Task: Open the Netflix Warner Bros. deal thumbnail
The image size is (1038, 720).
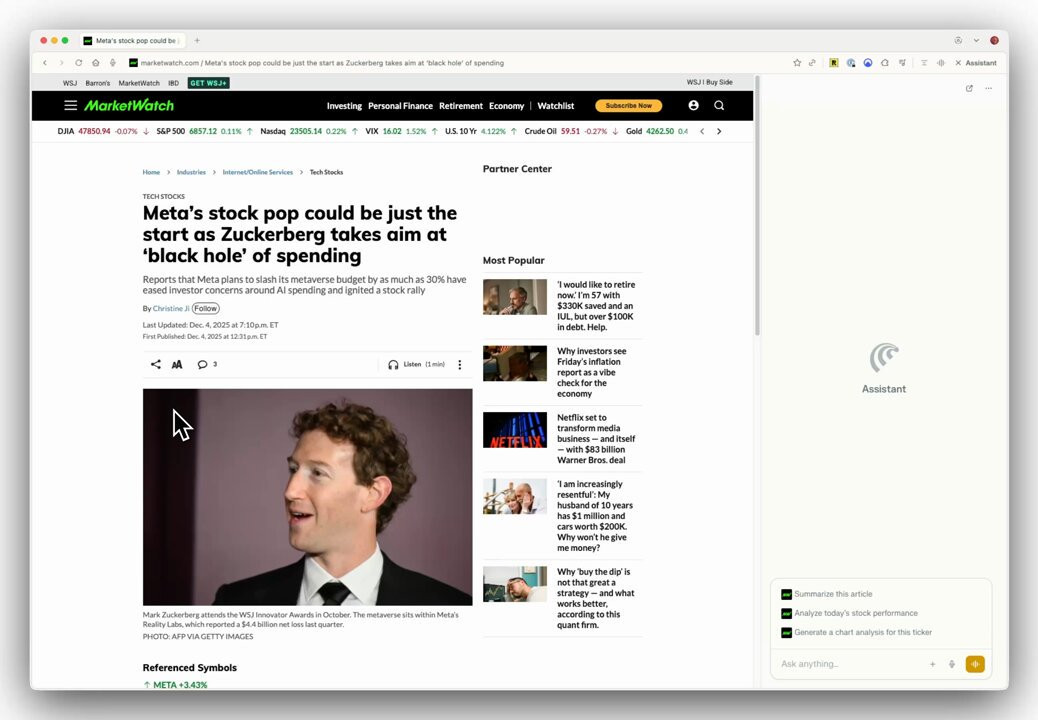Action: (x=514, y=429)
